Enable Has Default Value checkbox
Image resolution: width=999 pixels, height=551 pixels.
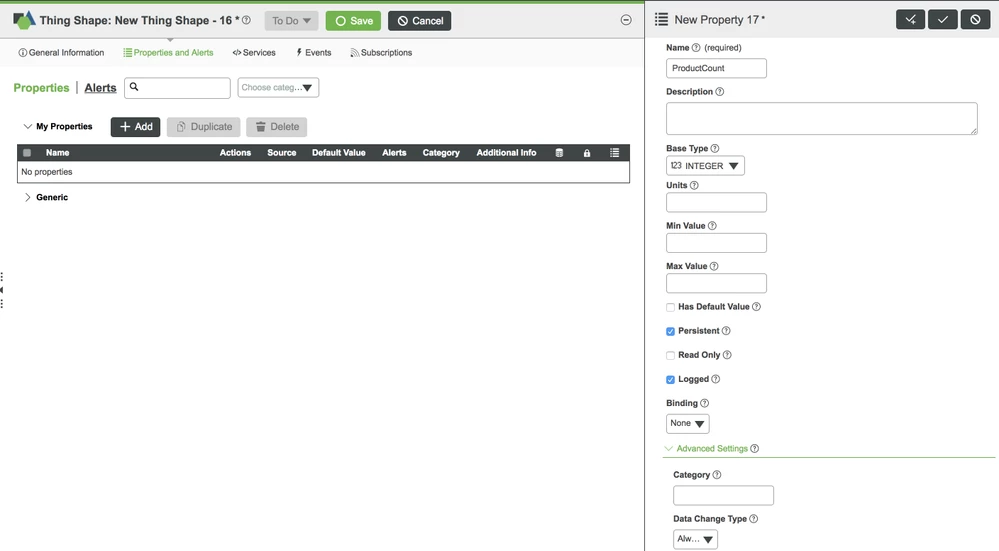coord(670,307)
